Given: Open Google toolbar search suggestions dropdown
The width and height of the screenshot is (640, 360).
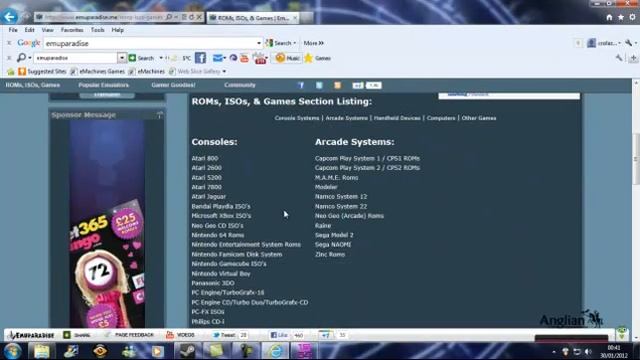Looking at the screenshot, I should pyautogui.click(x=259, y=43).
